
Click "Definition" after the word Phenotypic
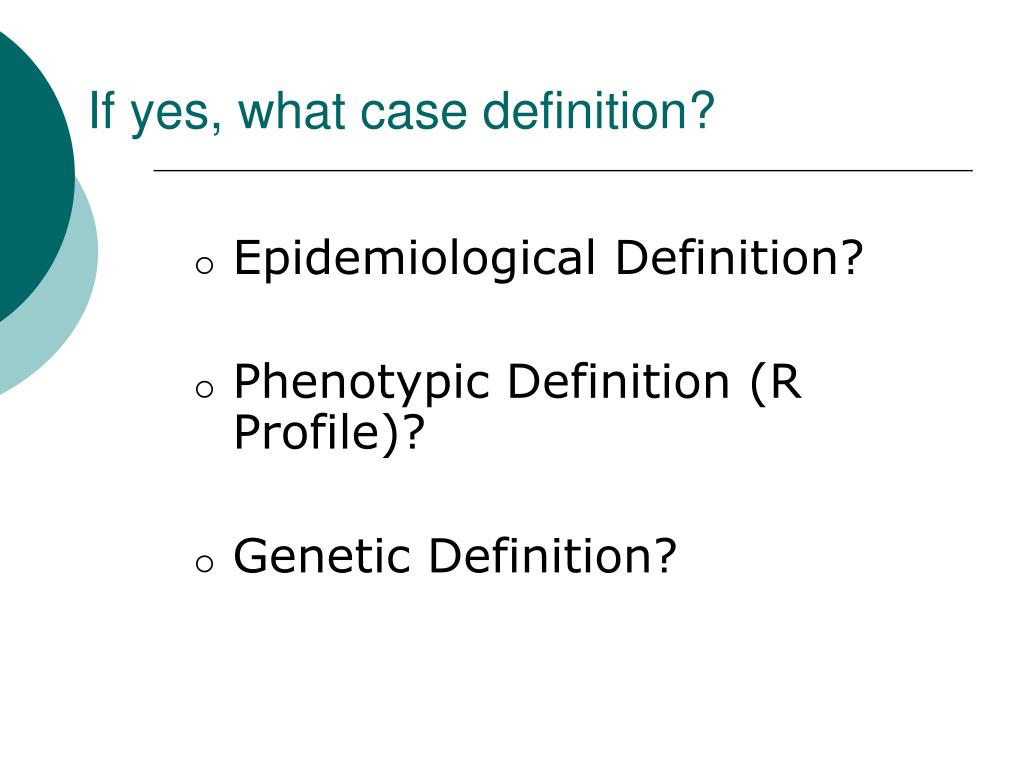click(618, 381)
